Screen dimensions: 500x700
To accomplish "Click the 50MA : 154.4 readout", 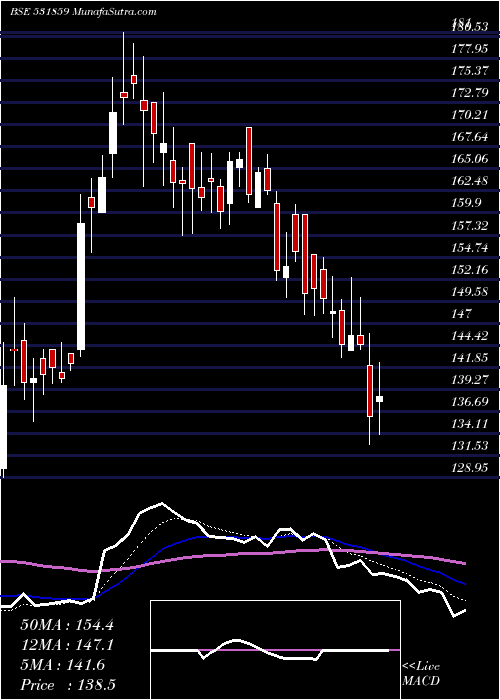I will (x=67, y=625).
